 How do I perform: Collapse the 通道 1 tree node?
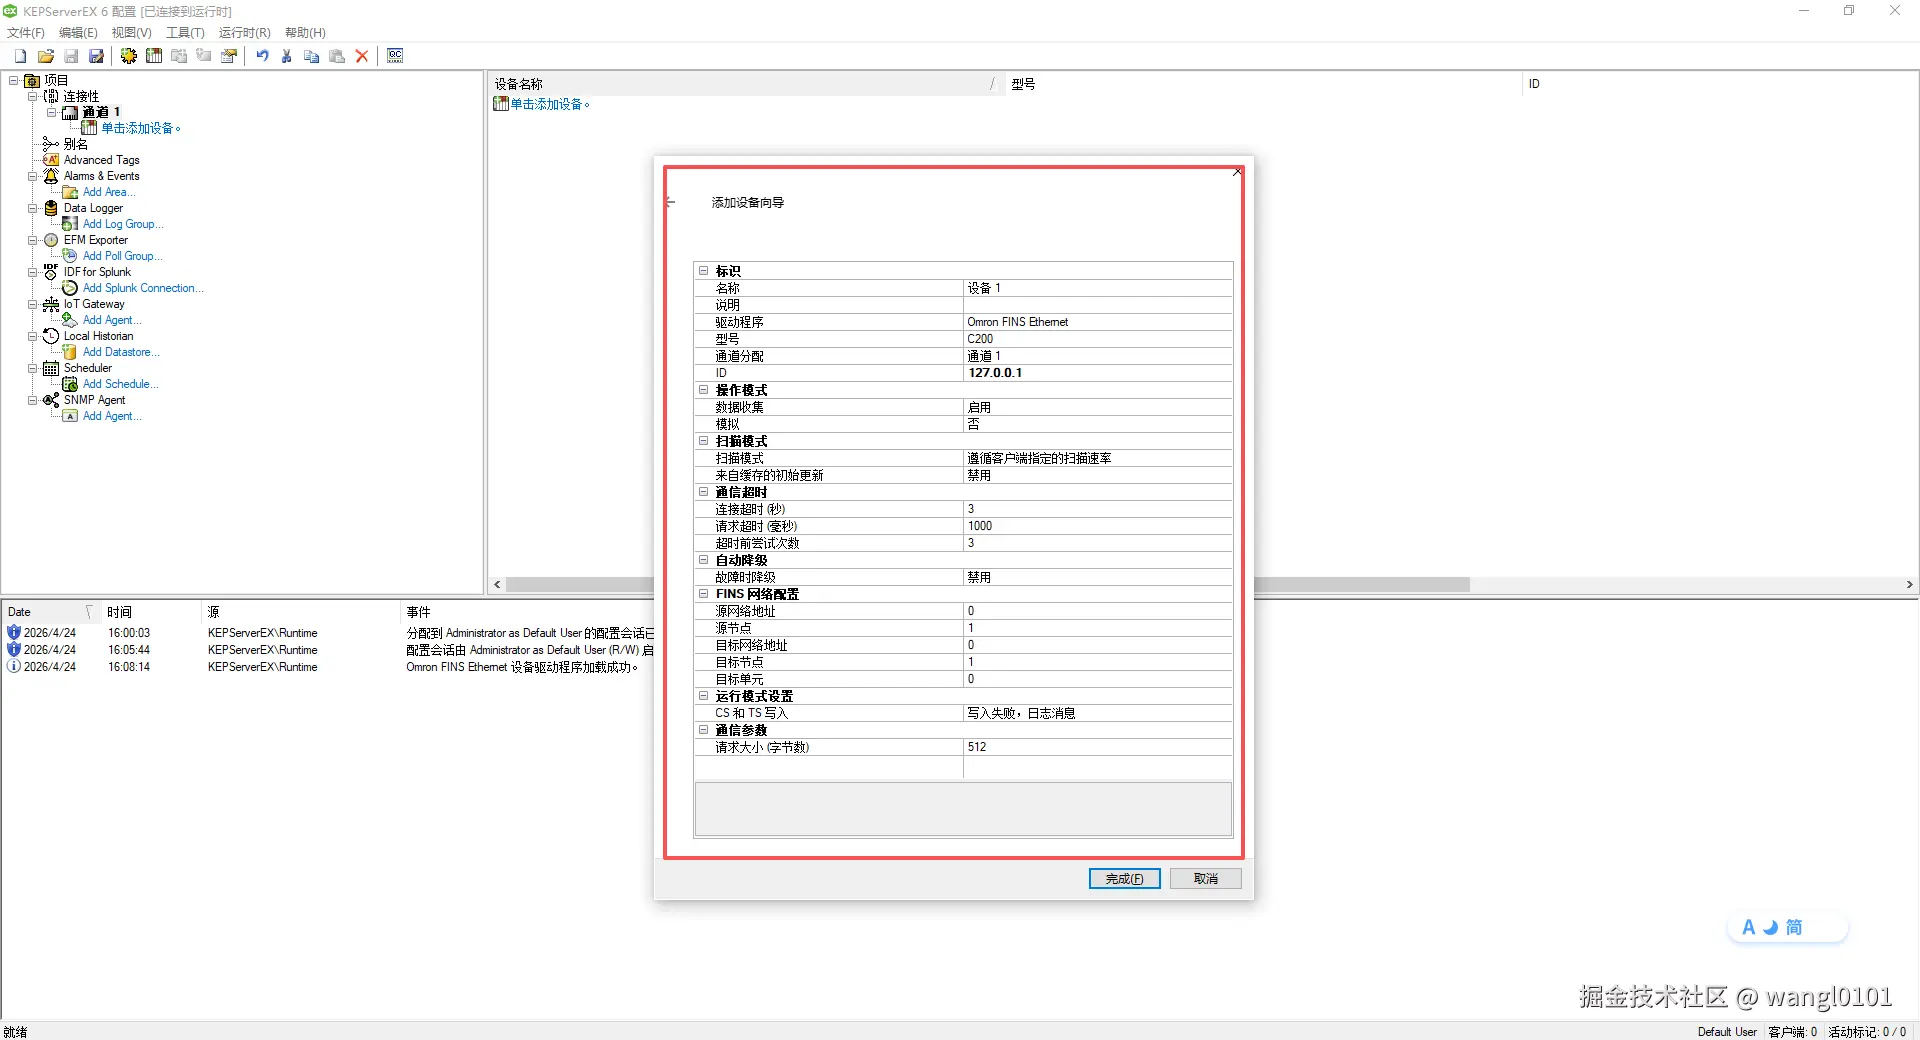pyautogui.click(x=51, y=112)
